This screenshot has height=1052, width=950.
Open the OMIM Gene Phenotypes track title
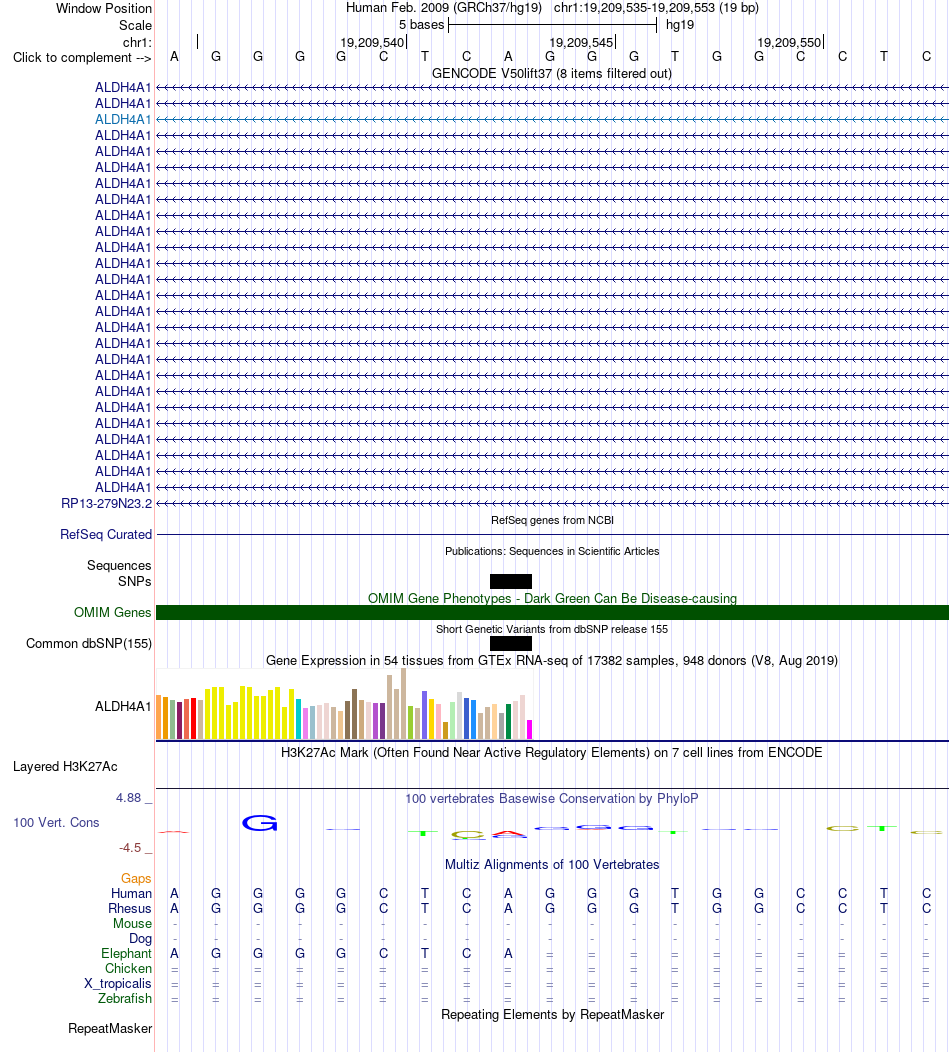coord(552,598)
